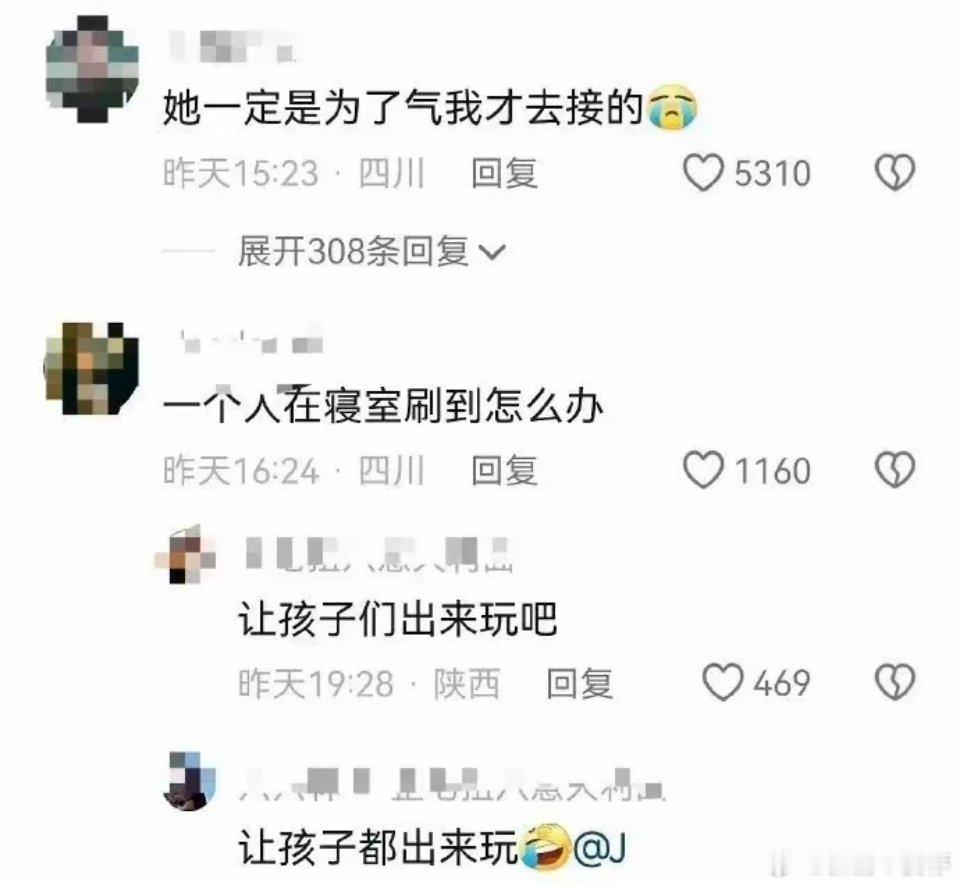Reply to the 昨天16:24 四川 comment
The image size is (960, 886).
(x=504, y=470)
